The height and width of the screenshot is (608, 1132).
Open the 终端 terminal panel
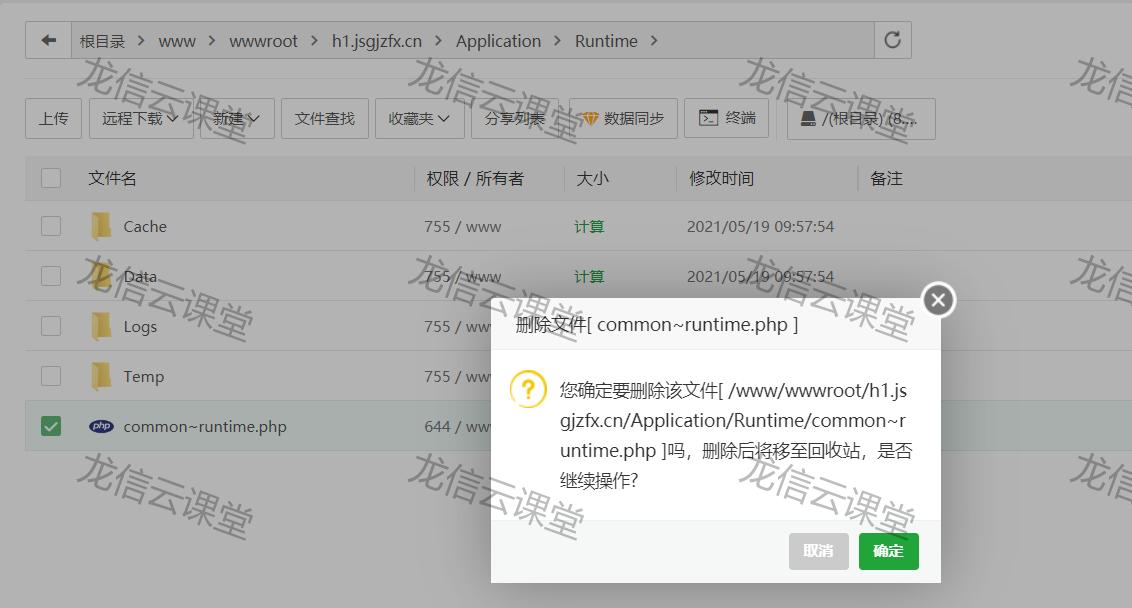click(x=727, y=118)
